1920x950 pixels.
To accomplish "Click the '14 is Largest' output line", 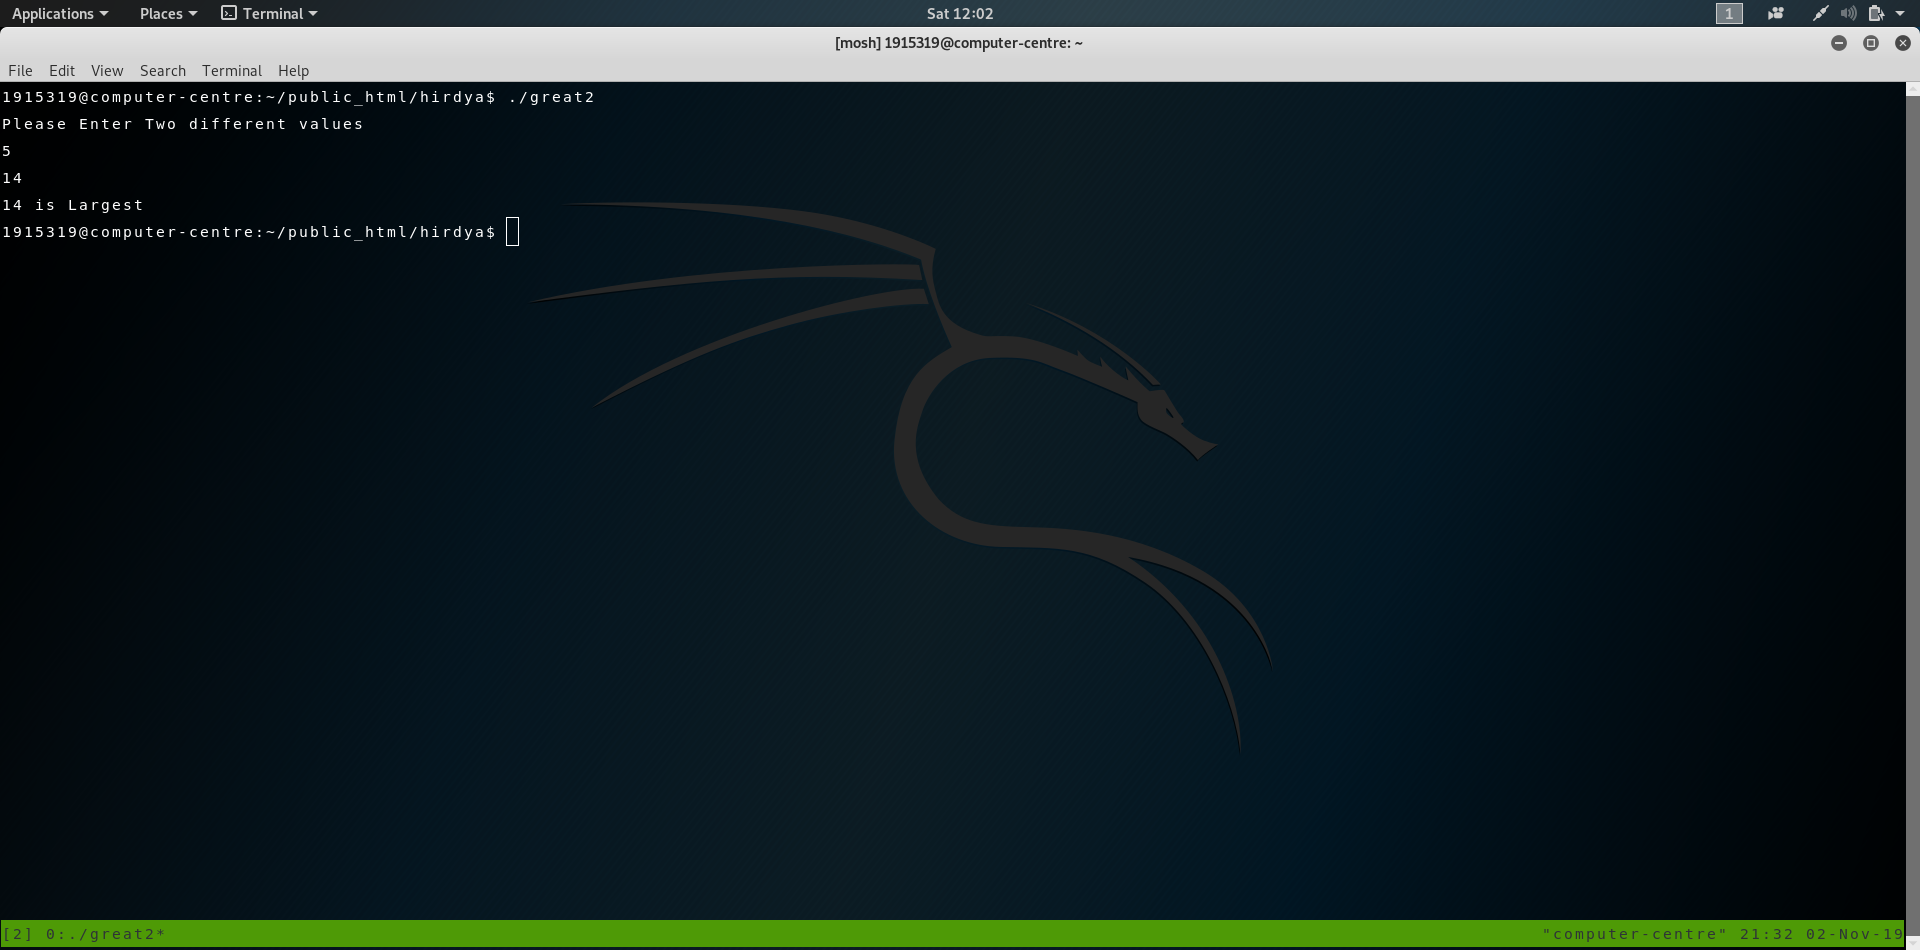I will (x=73, y=205).
